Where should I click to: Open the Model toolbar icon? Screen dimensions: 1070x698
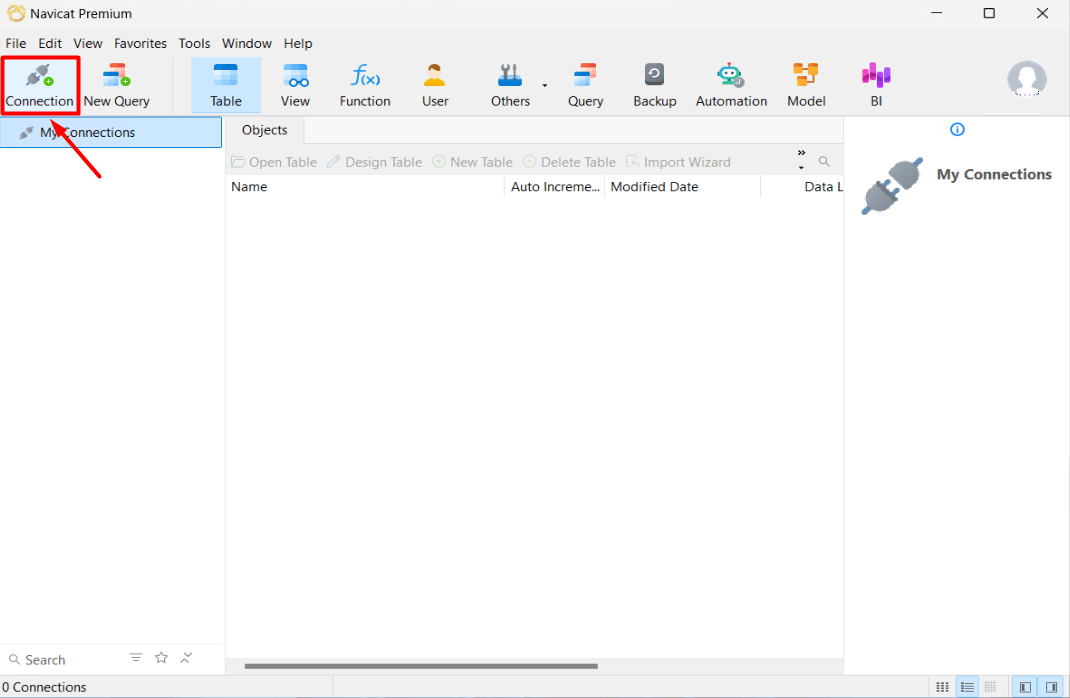coord(806,85)
